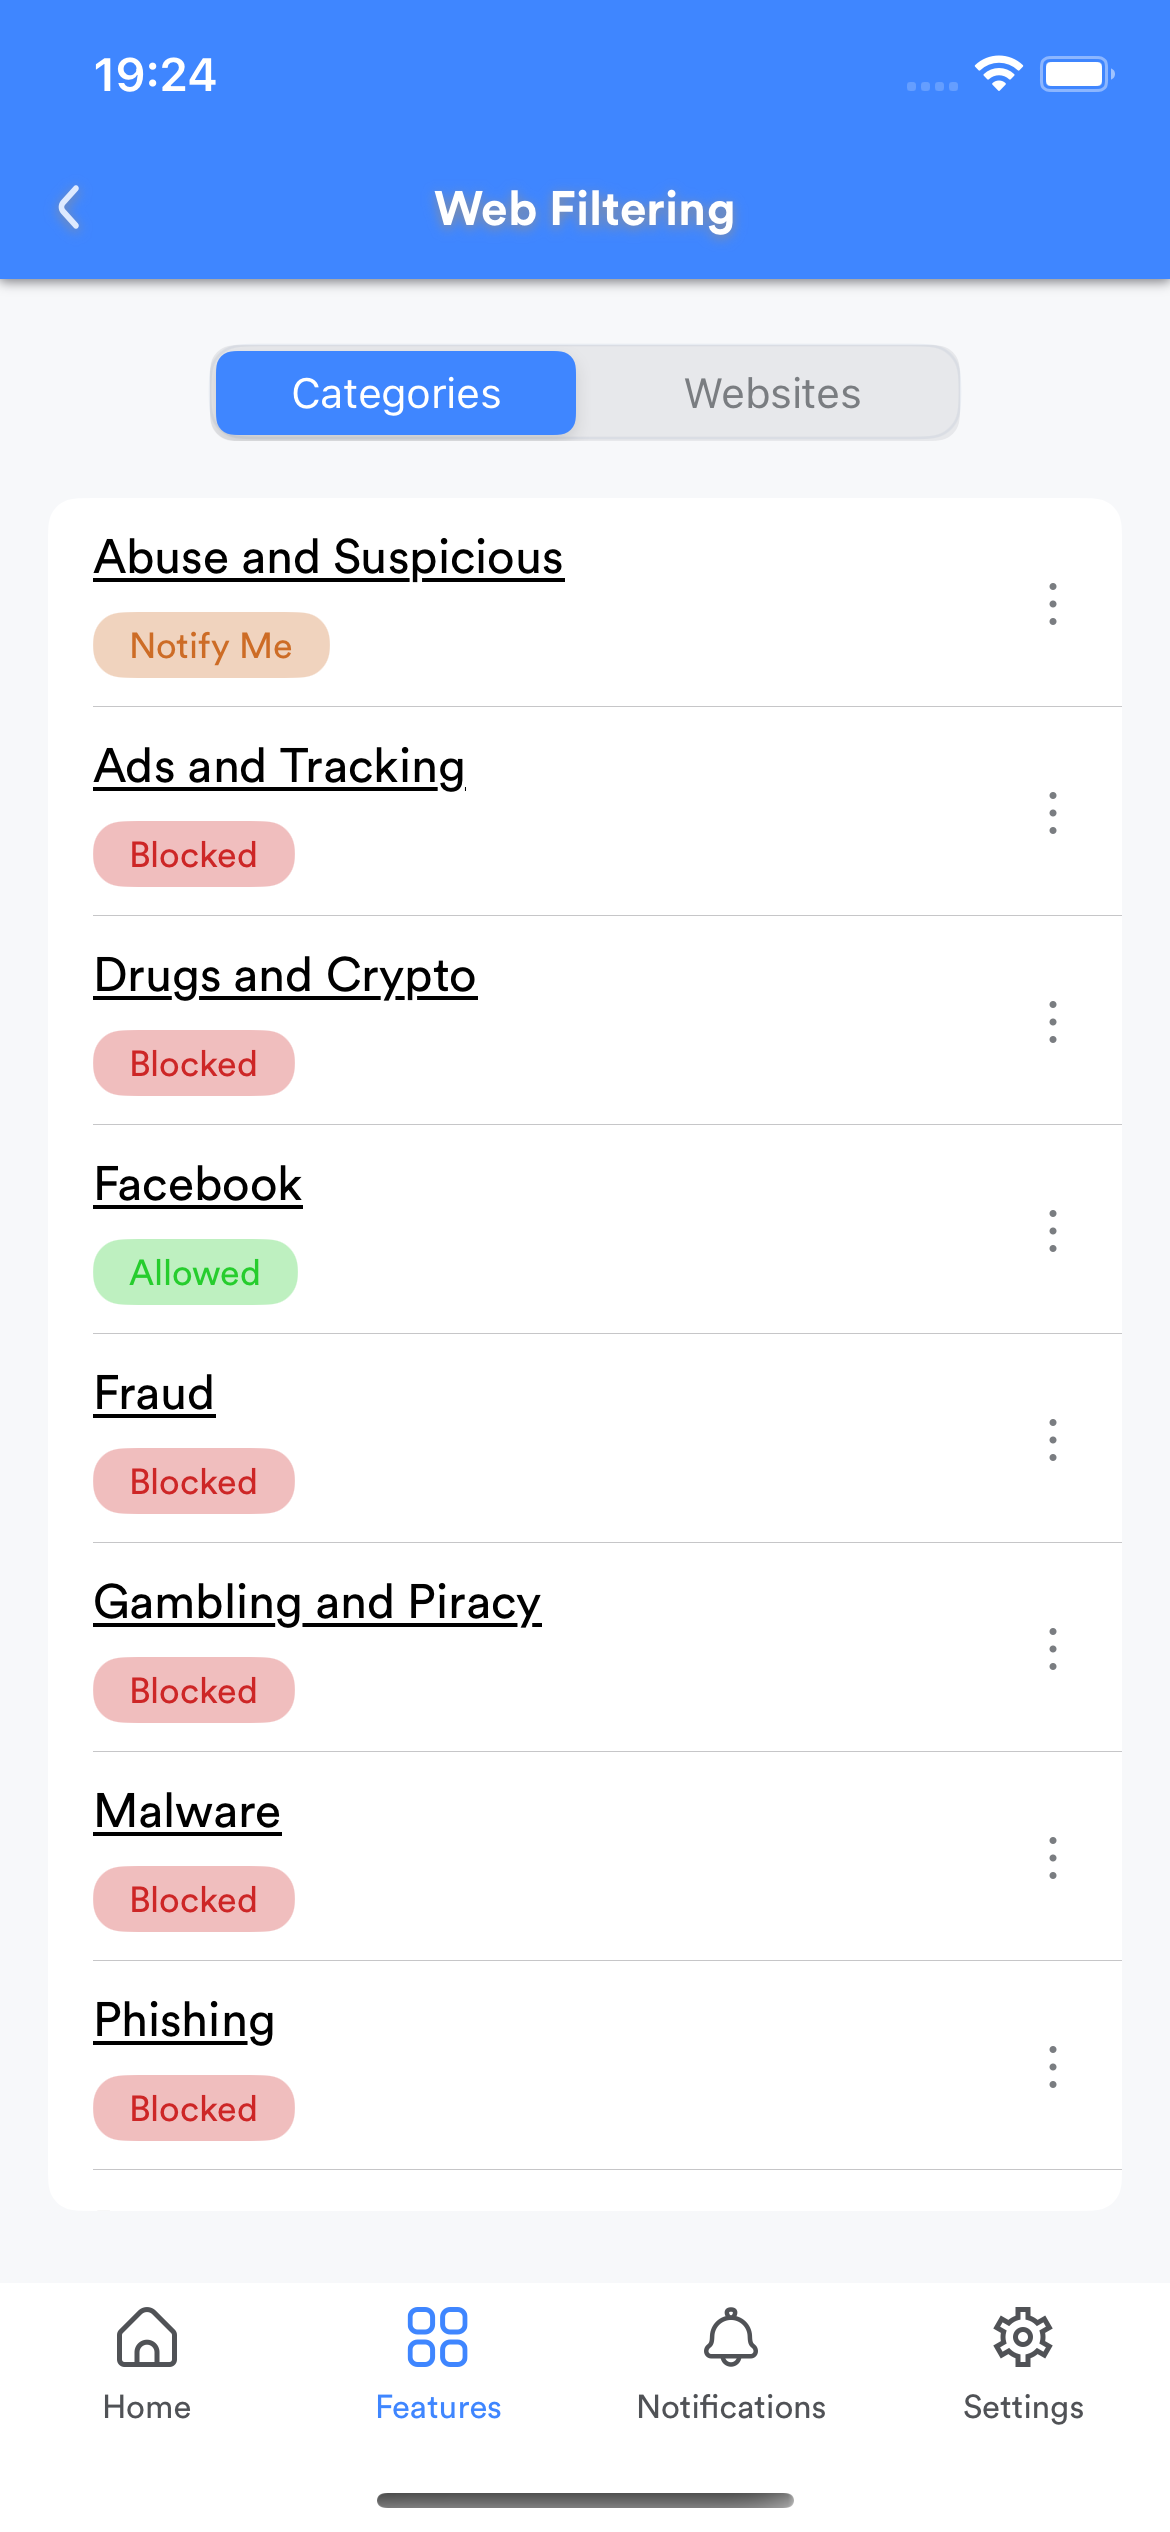Tap the Blocked badge under Phishing

click(x=194, y=2108)
